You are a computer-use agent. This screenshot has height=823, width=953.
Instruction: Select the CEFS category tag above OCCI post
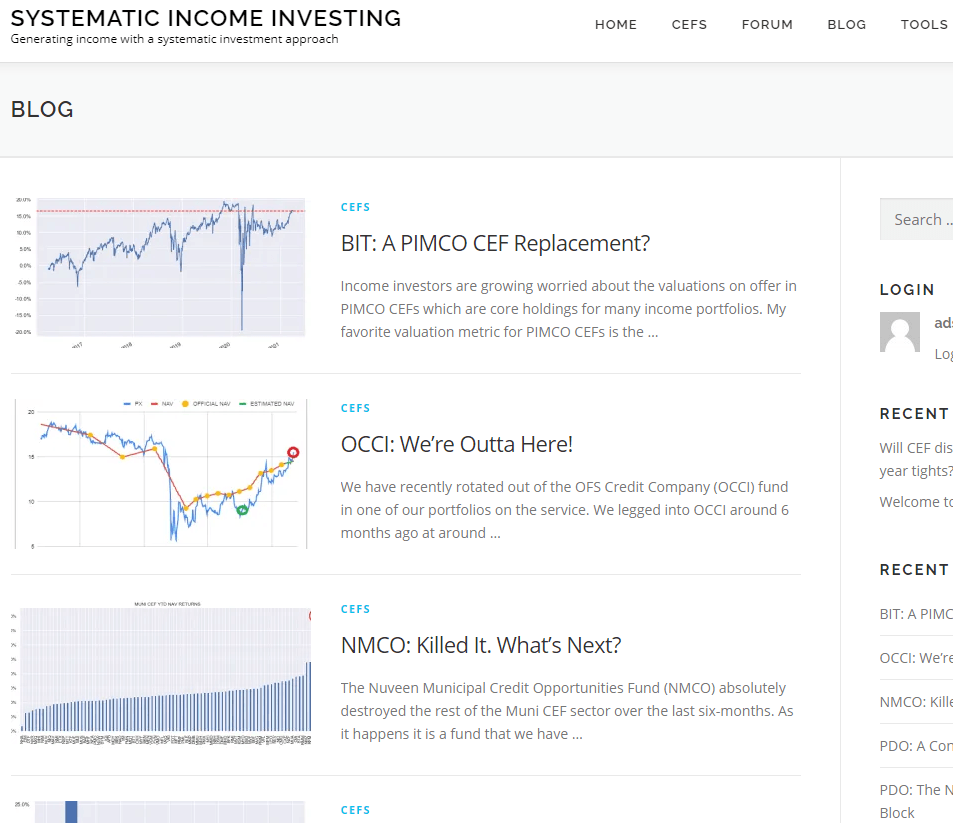tap(355, 408)
